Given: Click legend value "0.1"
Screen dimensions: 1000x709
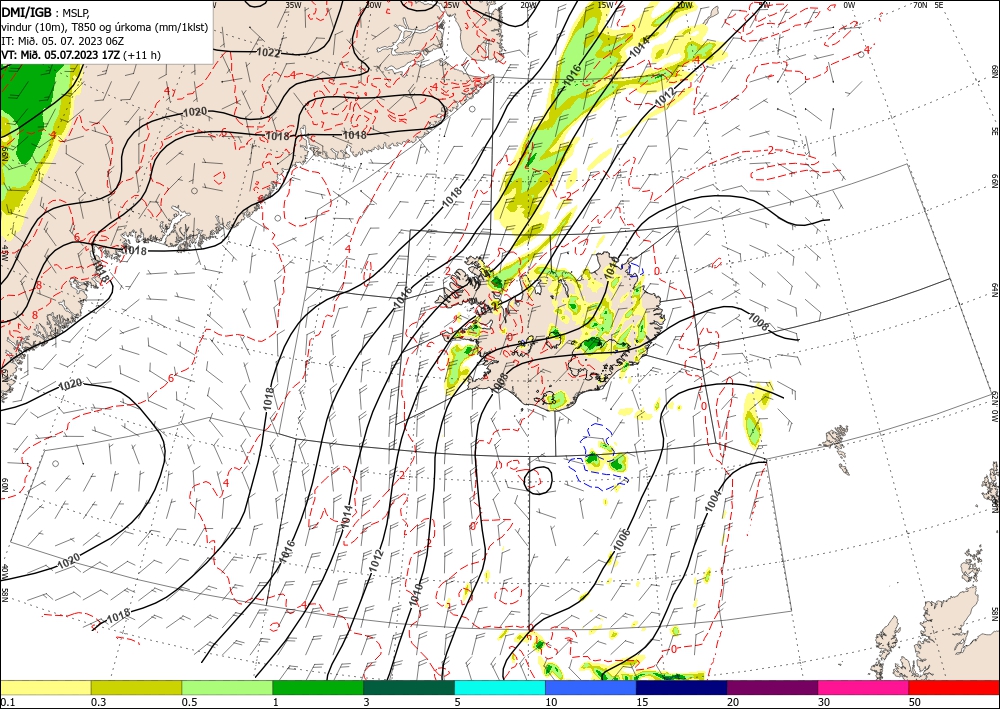Looking at the screenshot, I should [8, 702].
